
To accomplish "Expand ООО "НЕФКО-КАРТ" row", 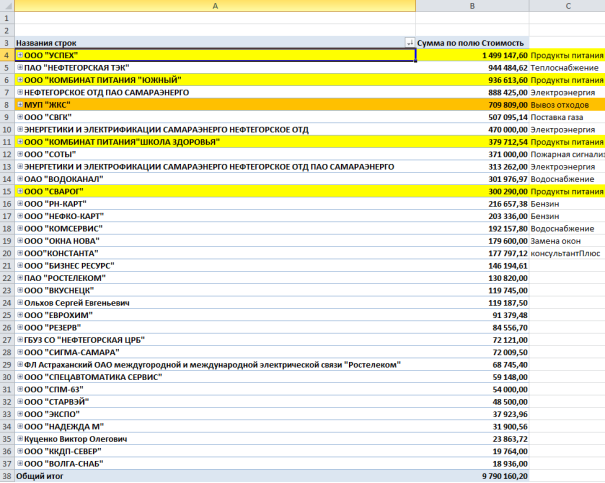I will pyautogui.click(x=20, y=216).
